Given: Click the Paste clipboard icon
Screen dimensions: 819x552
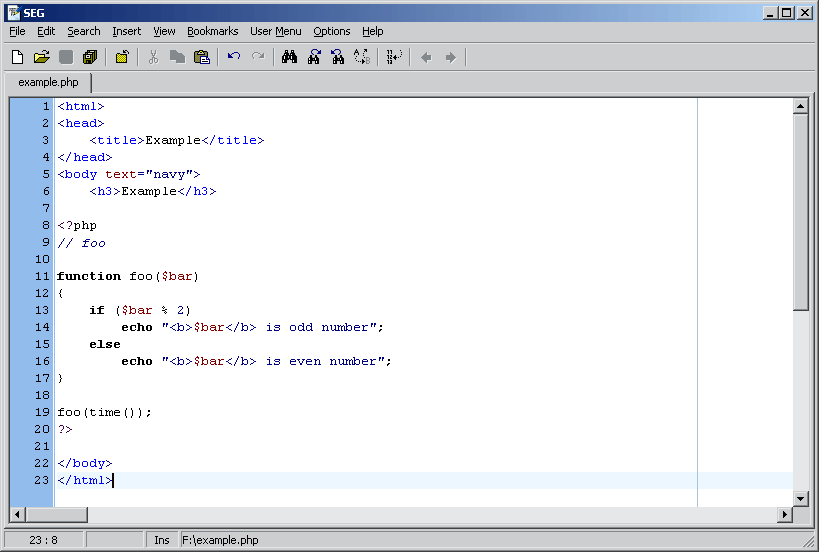Looking at the screenshot, I should click(x=202, y=57).
